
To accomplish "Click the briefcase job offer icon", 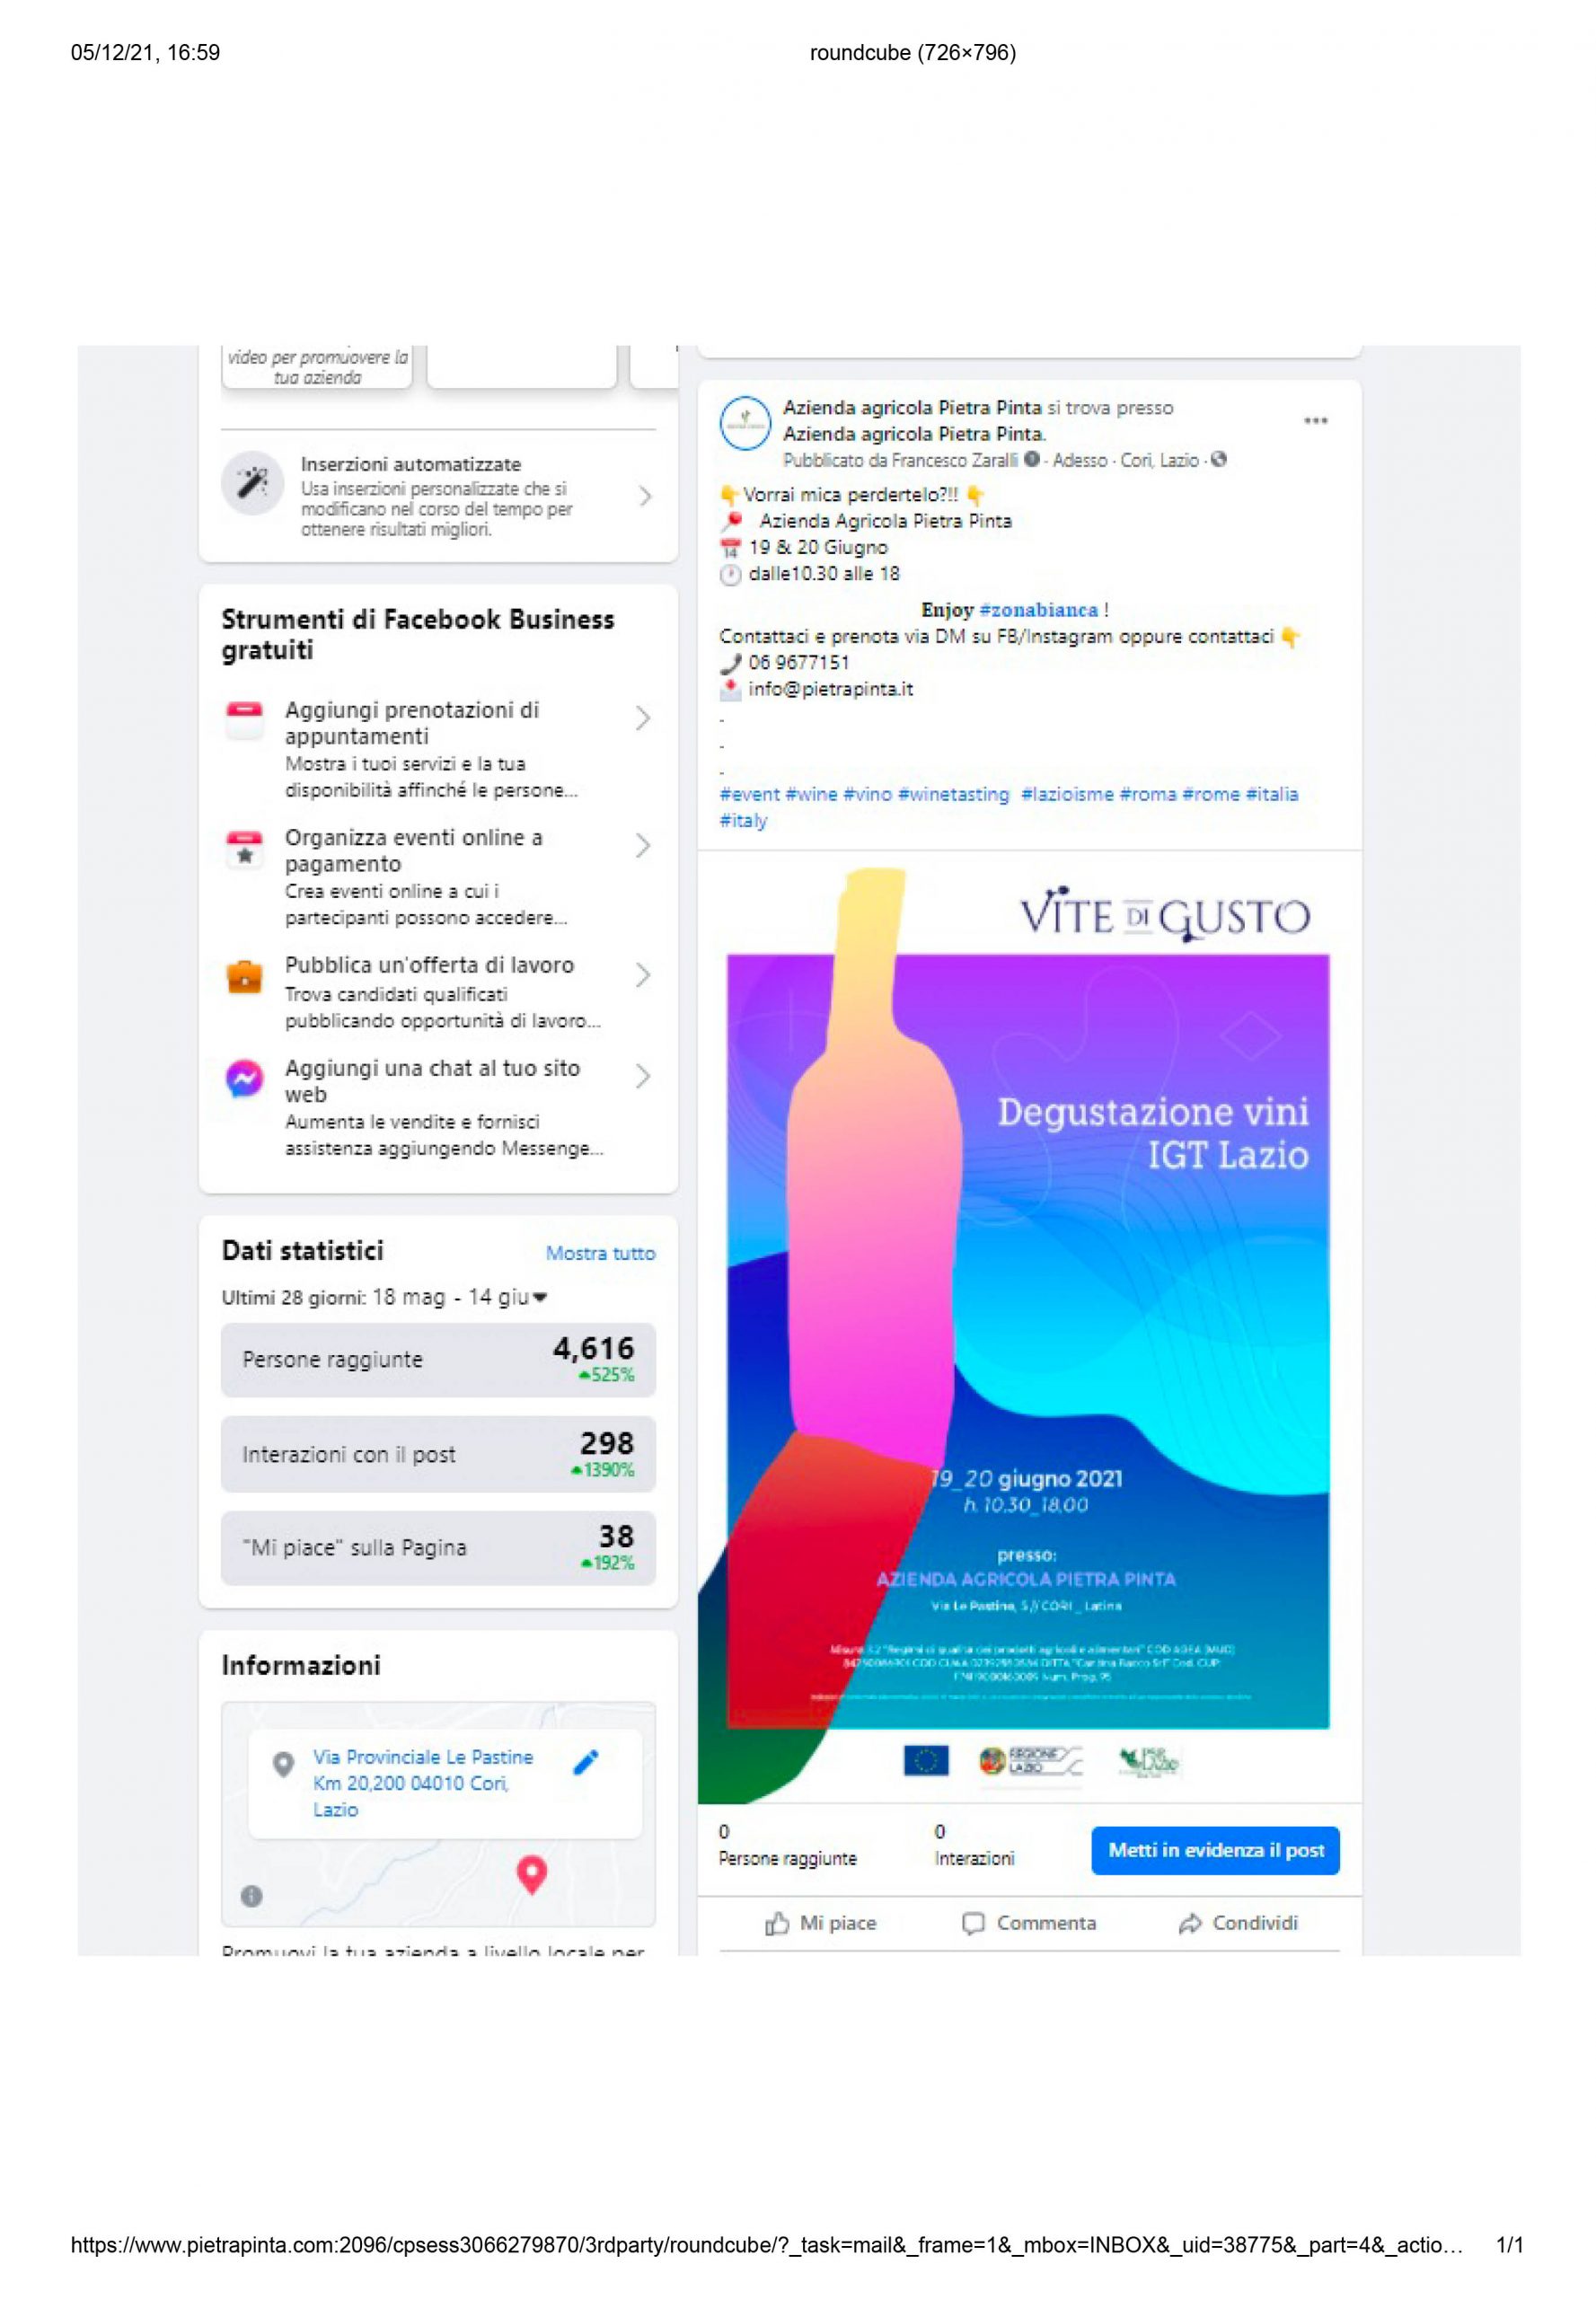I will pos(244,976).
